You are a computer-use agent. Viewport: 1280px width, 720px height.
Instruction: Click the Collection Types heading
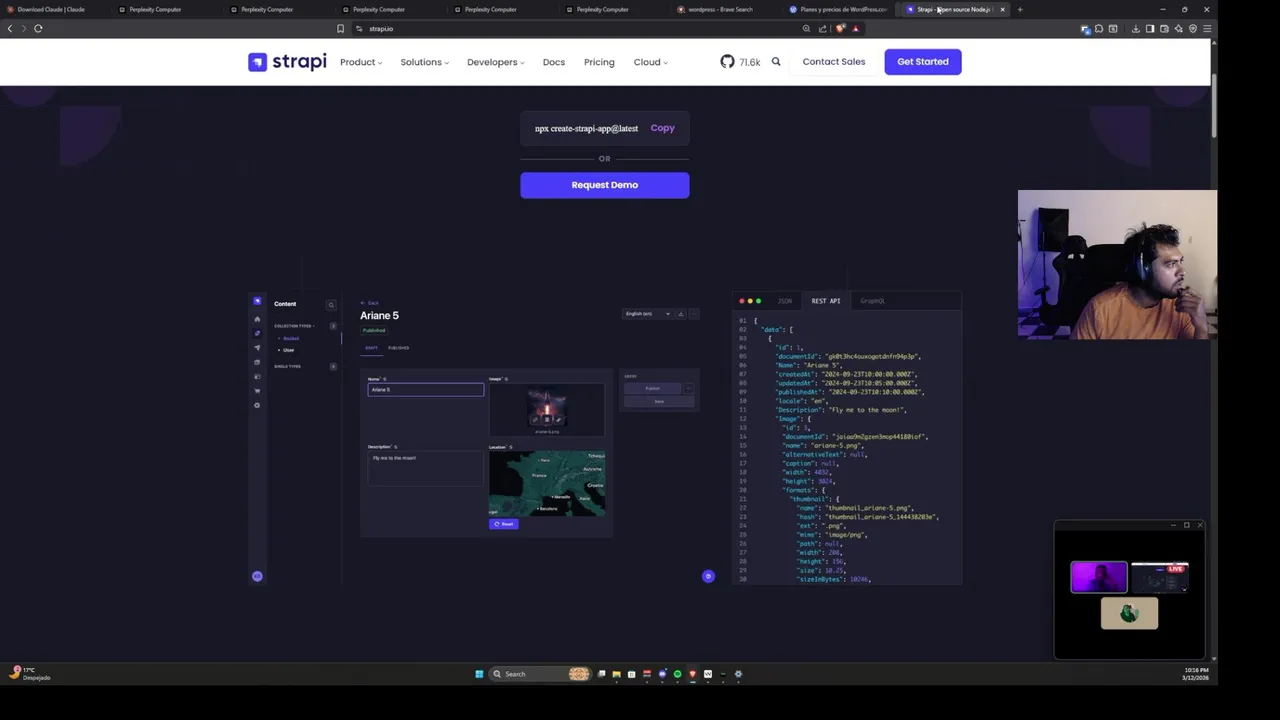tap(293, 326)
